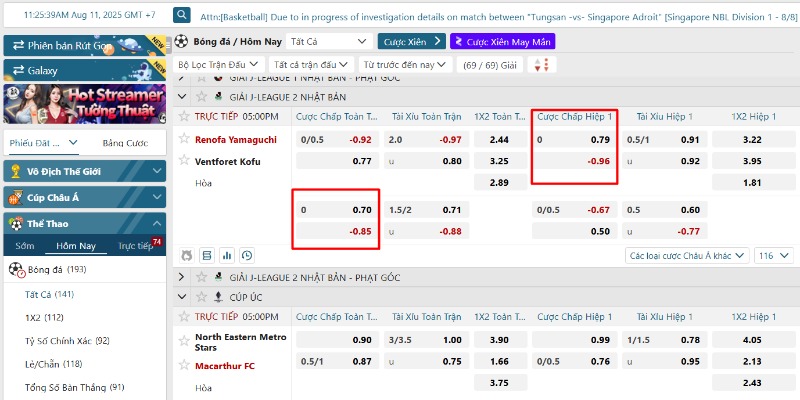
Task: Open Các loại cược Châu Á khác dropdown
Action: (x=685, y=255)
